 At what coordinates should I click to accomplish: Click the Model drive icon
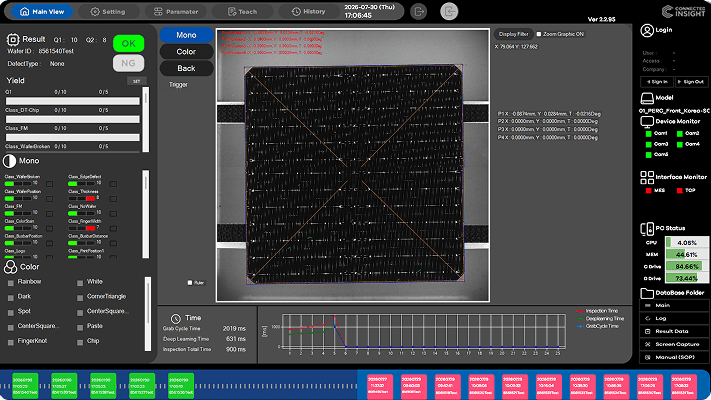point(647,98)
